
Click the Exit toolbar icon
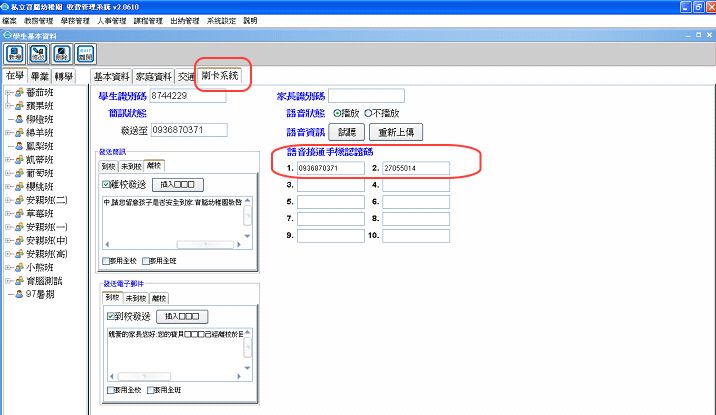click(x=85, y=54)
